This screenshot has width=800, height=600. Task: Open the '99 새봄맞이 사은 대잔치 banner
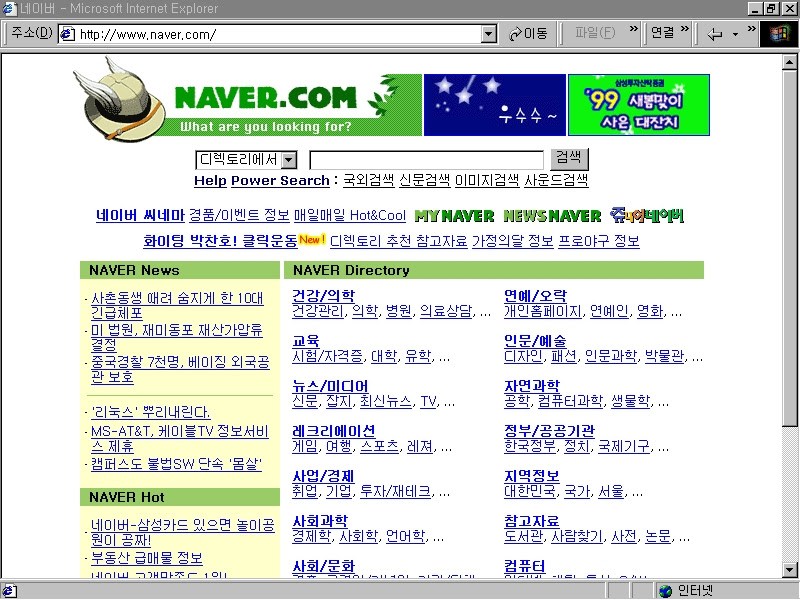[x=638, y=103]
